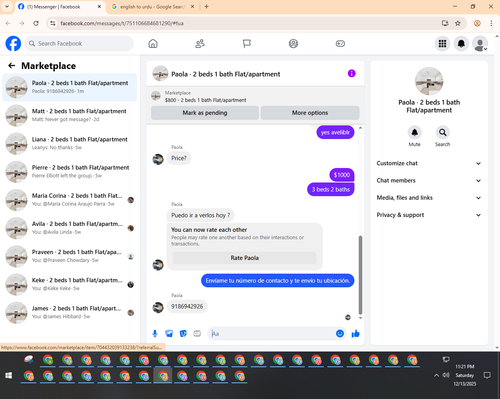This screenshot has width=500, height=399.
Task: Switch to english to urdu Google tab
Action: [152, 7]
